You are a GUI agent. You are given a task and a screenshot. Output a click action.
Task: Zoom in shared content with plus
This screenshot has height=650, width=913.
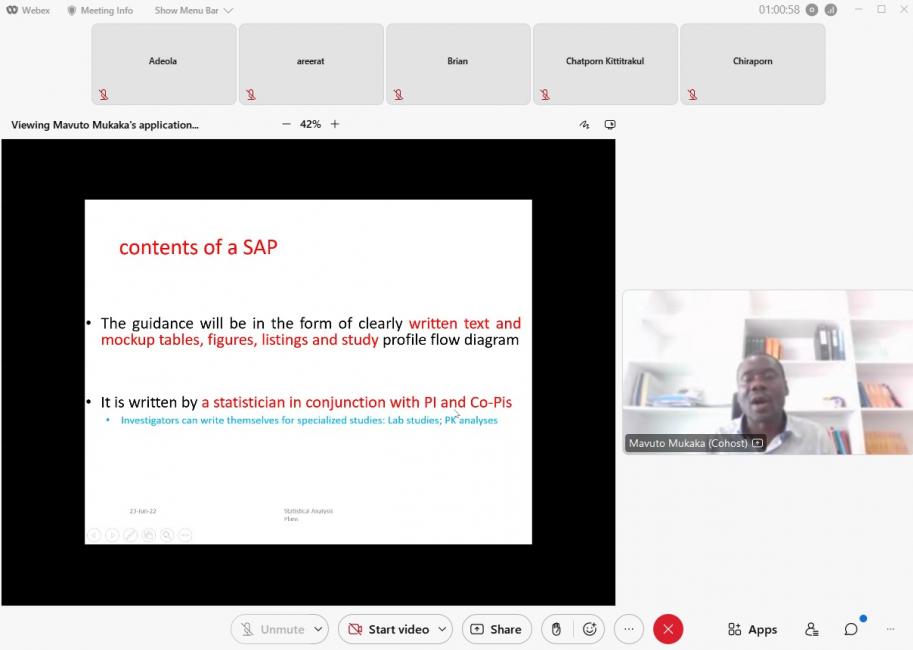(x=335, y=124)
